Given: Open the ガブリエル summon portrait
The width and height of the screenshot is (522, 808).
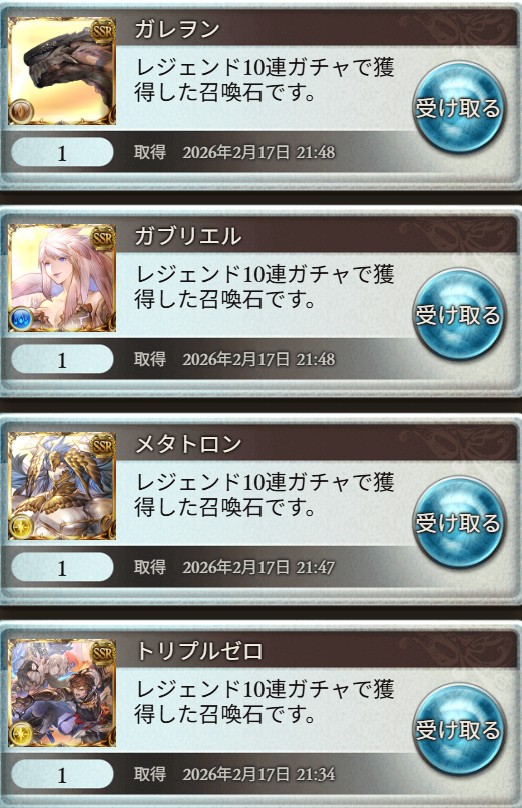Looking at the screenshot, I should click(x=62, y=278).
